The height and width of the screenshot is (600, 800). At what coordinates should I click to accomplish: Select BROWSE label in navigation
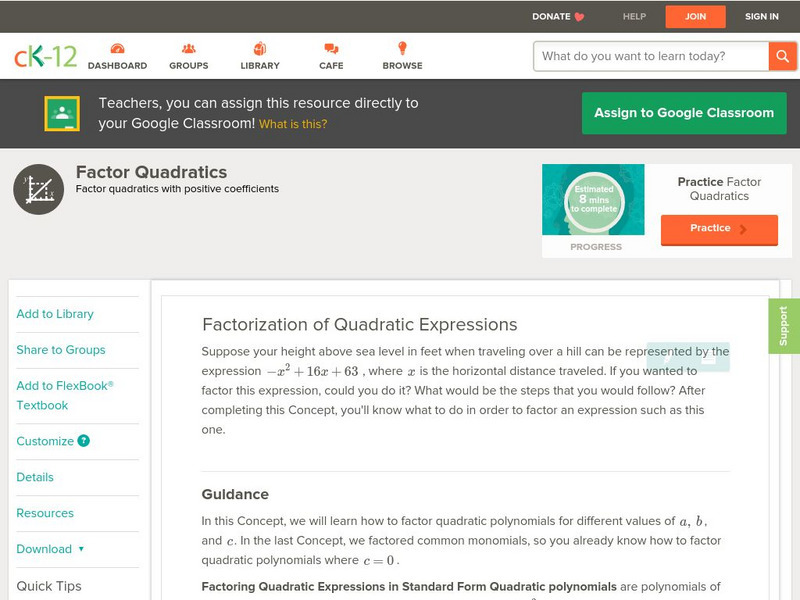click(x=403, y=65)
